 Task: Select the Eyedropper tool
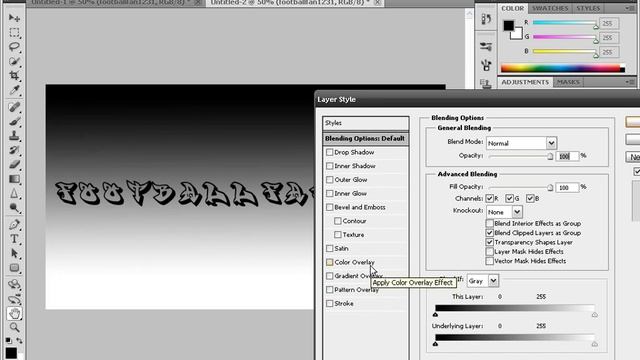[14, 90]
